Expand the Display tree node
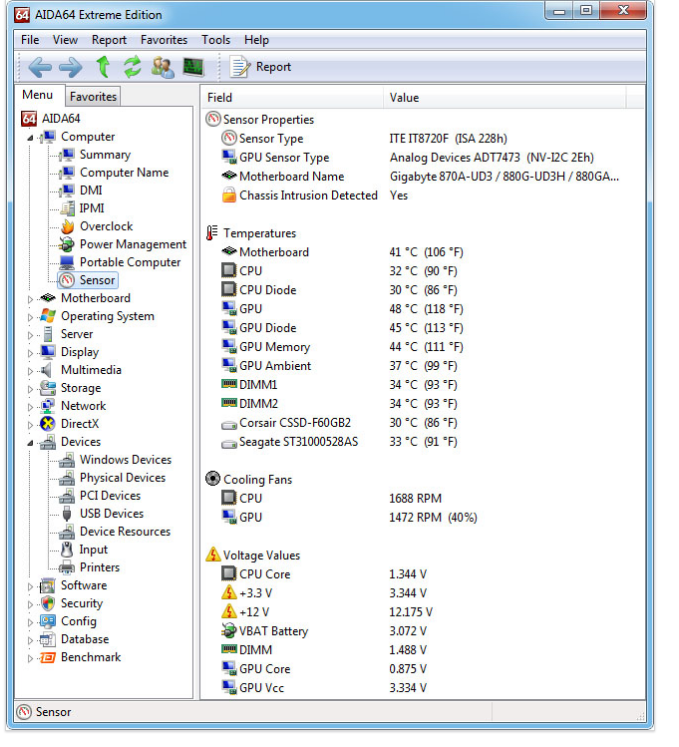The height and width of the screenshot is (747, 679). [30, 353]
